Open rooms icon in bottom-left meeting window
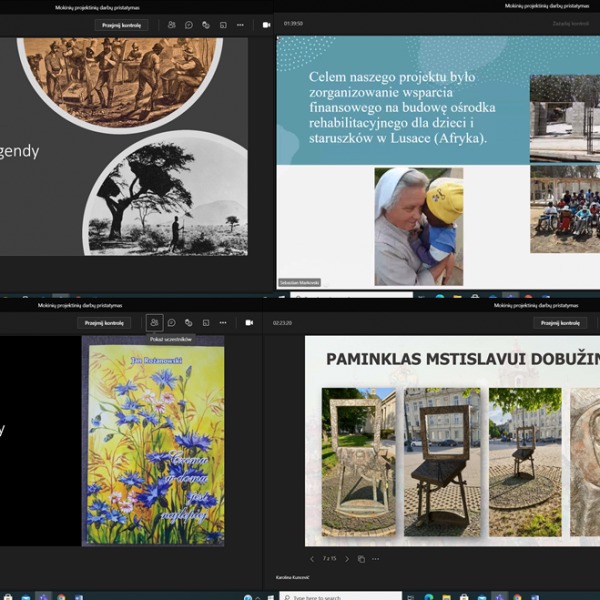Image resolution: width=600 pixels, height=600 pixels. [x=206, y=323]
